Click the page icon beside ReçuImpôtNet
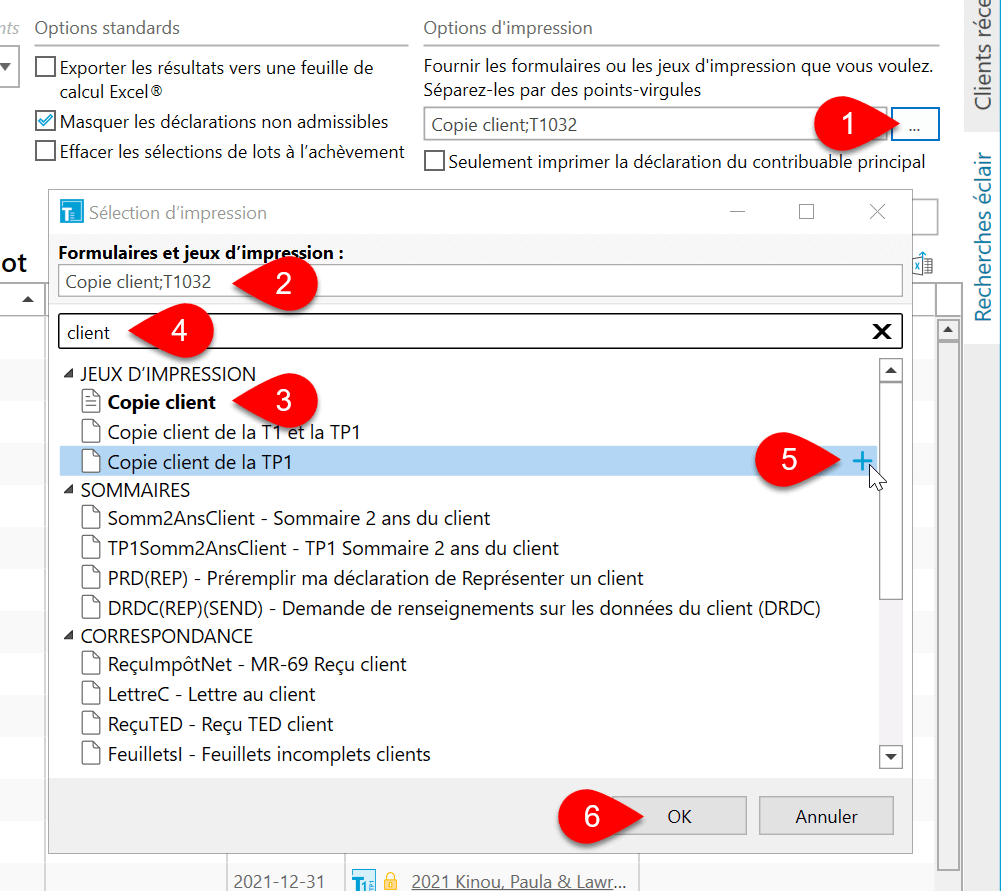 point(91,664)
